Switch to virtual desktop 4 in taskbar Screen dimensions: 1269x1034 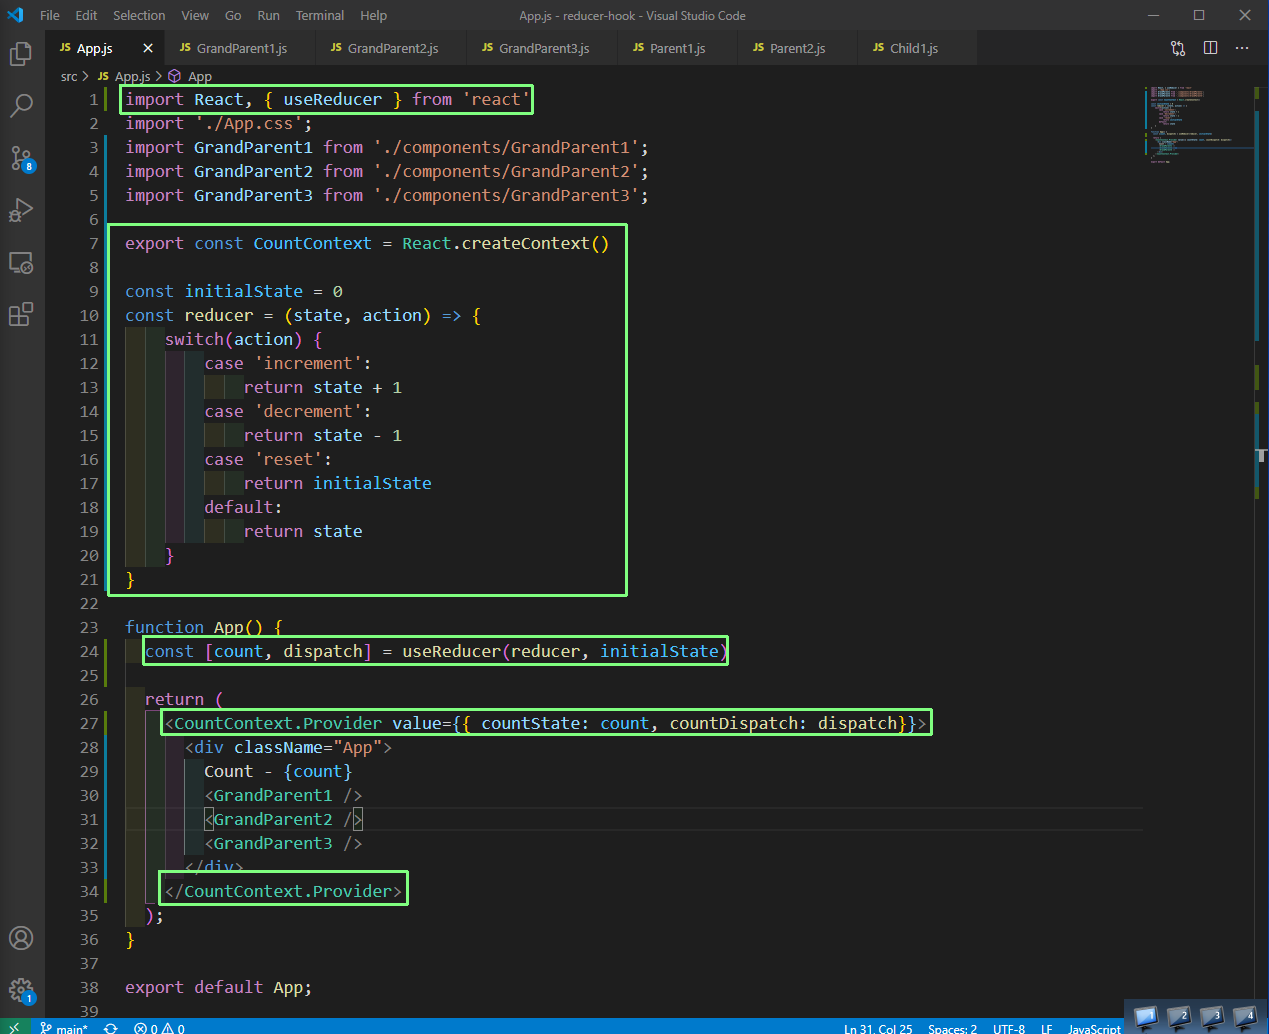coord(1244,1017)
